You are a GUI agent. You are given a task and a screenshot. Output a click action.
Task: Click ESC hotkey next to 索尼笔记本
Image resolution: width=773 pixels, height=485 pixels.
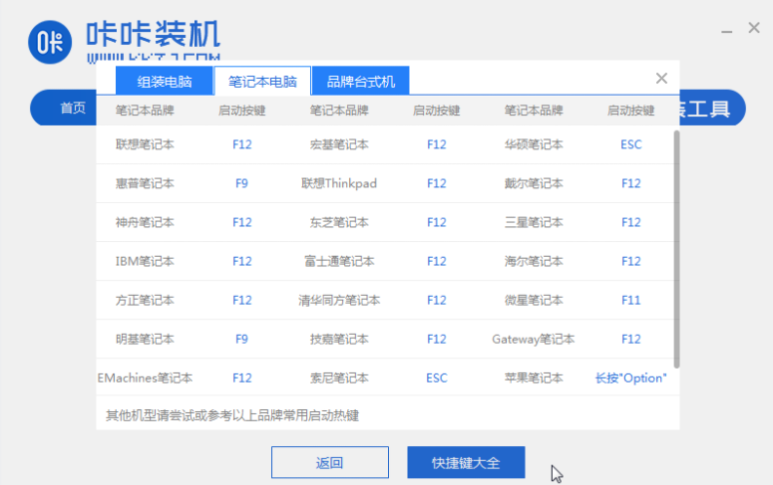point(437,378)
